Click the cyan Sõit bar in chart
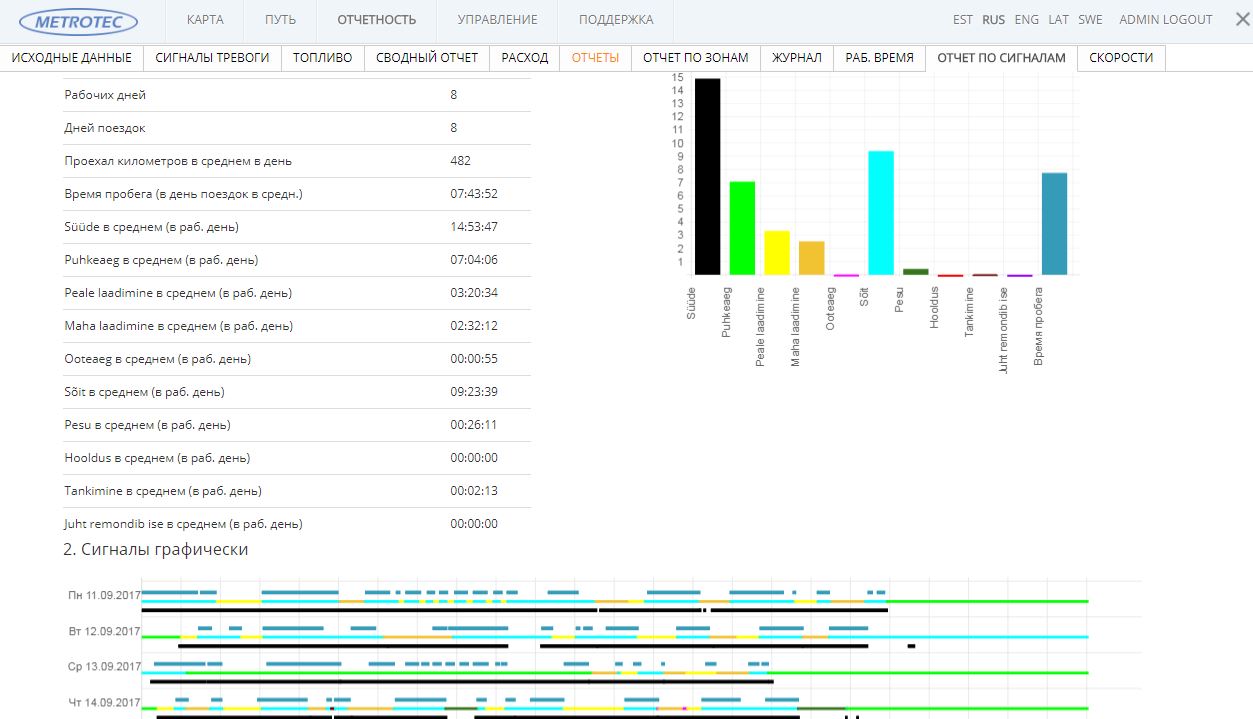This screenshot has width=1253, height=719. click(x=880, y=213)
